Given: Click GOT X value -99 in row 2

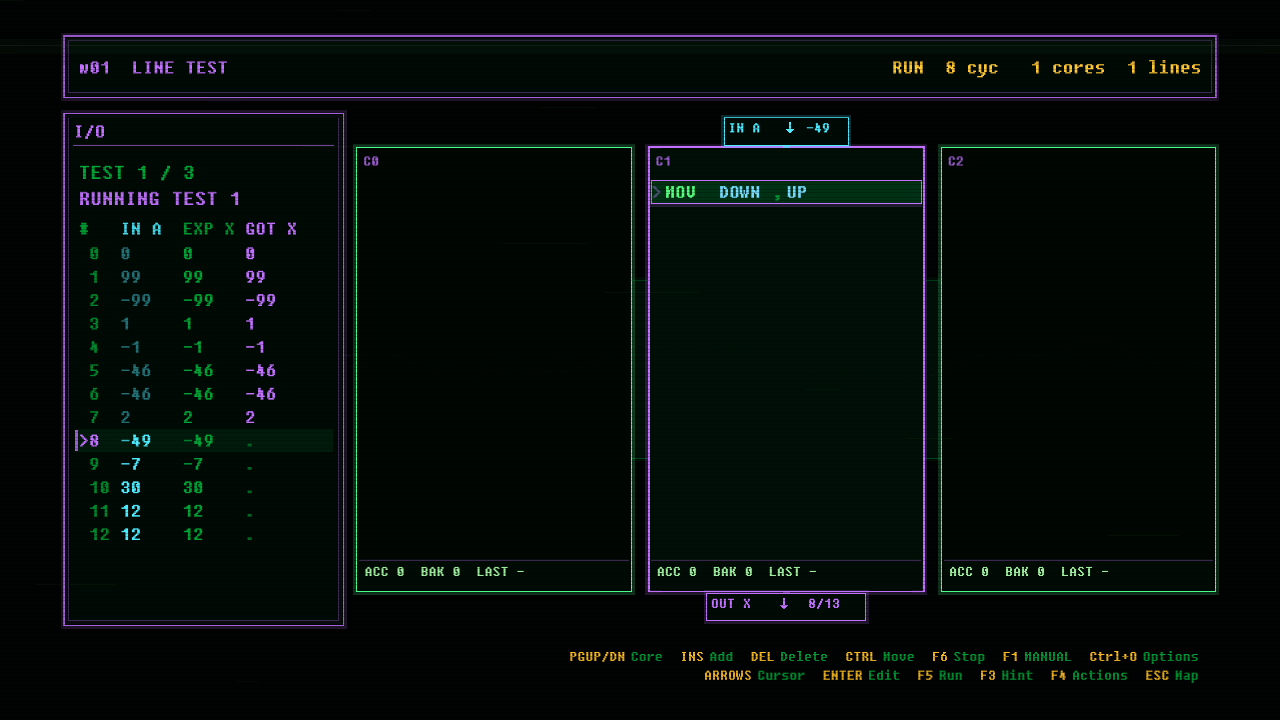Looking at the screenshot, I should pyautogui.click(x=261, y=300).
